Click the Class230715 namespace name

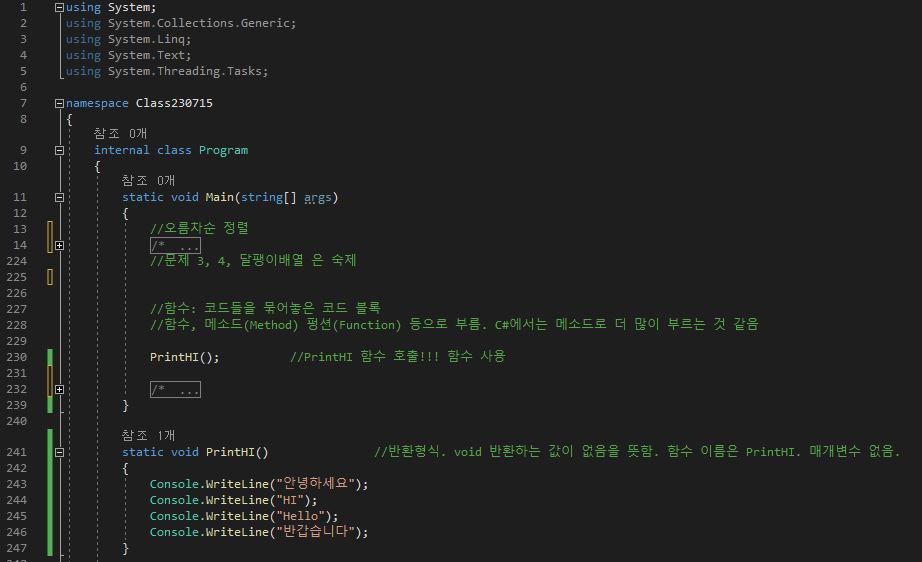click(x=174, y=103)
